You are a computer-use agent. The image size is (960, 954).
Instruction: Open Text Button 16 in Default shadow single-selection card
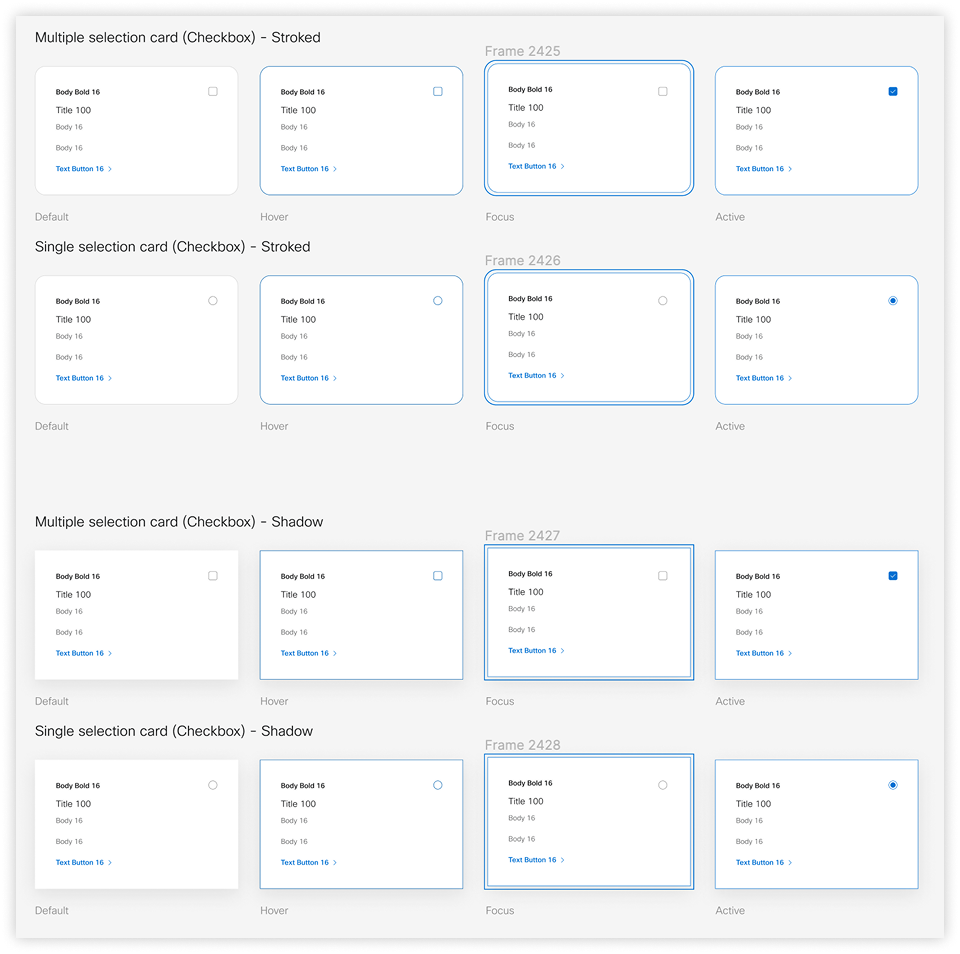[x=80, y=862]
